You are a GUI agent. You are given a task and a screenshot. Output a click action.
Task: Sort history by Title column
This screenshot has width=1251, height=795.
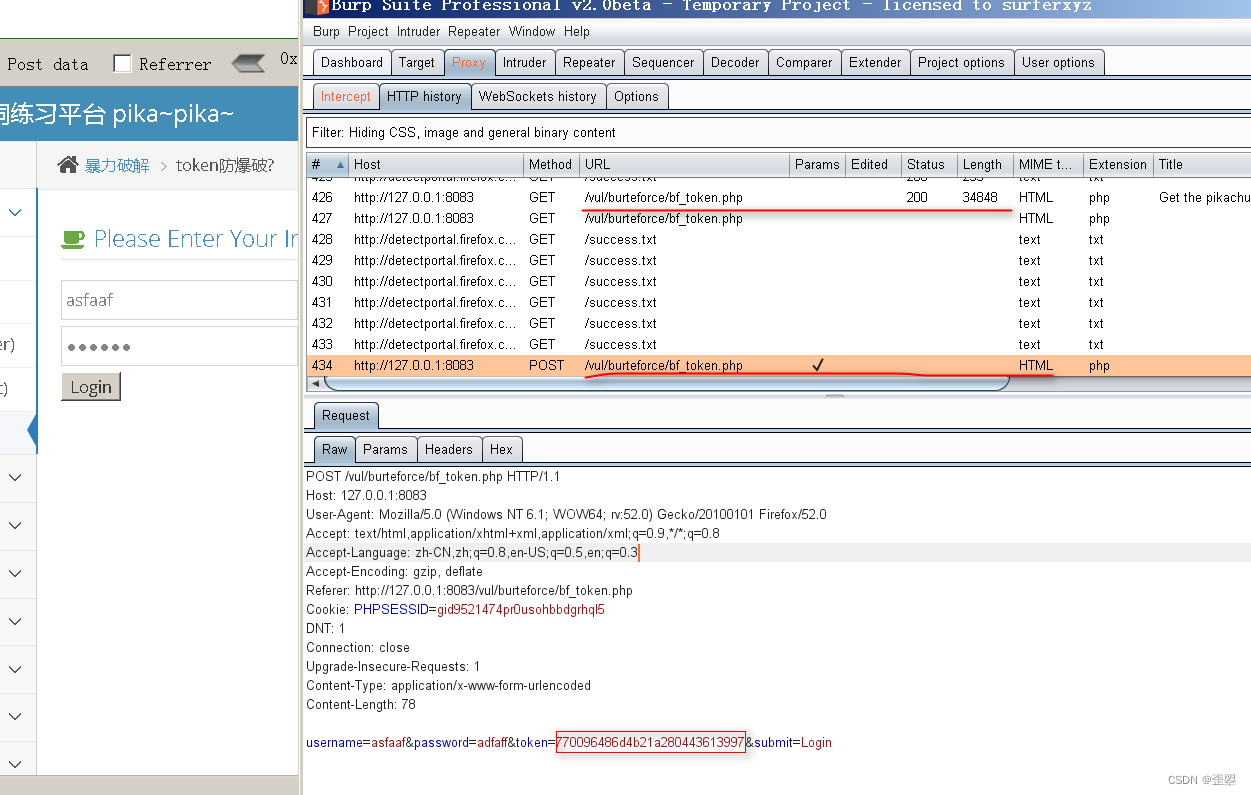[1202, 165]
